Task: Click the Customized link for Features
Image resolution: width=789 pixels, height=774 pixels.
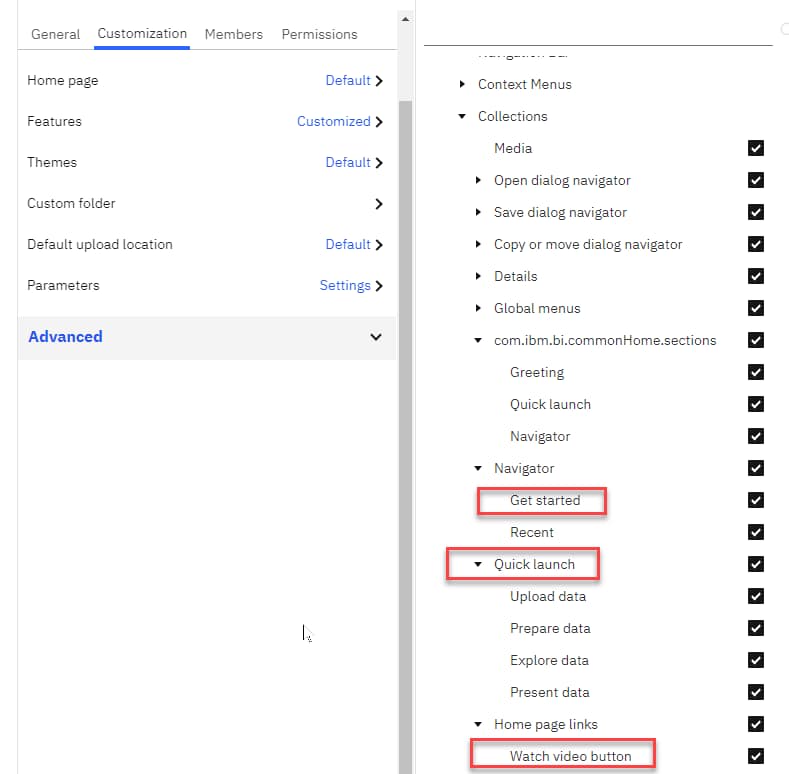Action: (333, 122)
